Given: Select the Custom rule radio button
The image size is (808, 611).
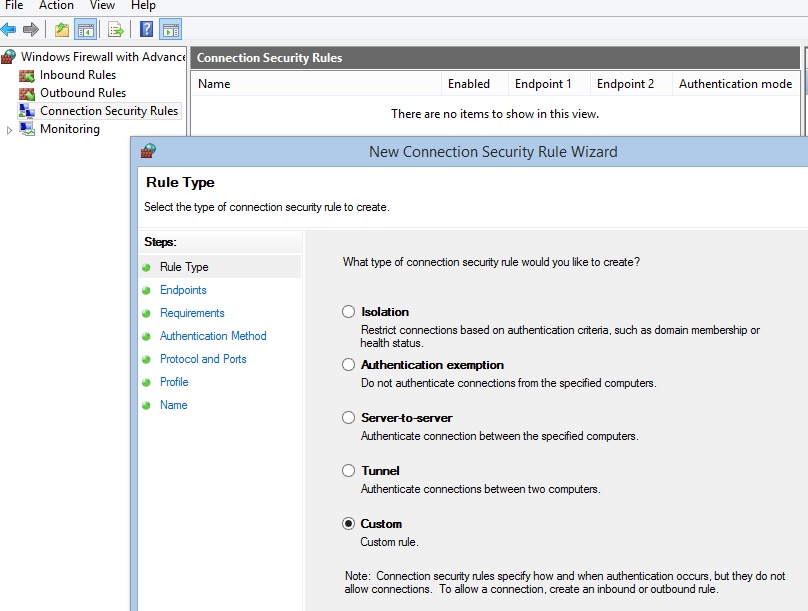Looking at the screenshot, I should click(x=348, y=523).
